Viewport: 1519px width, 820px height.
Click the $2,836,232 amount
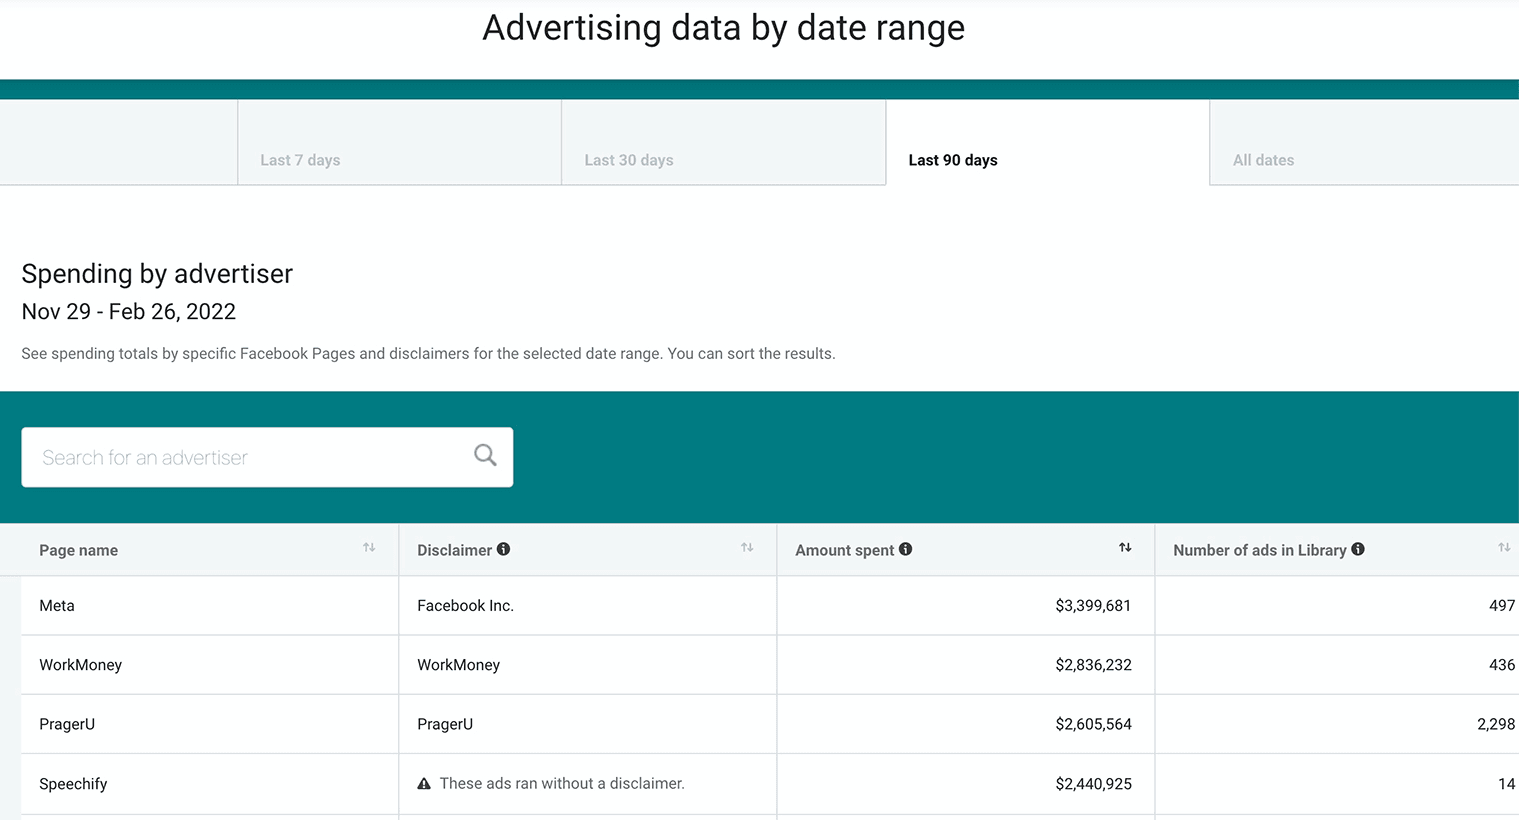tap(1093, 665)
